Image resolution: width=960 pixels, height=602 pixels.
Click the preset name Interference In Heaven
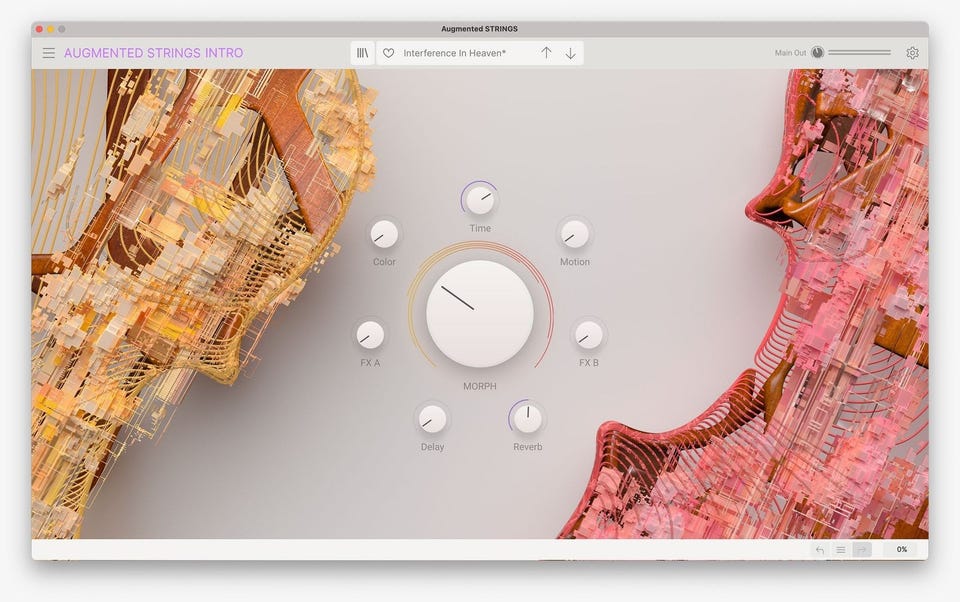tap(455, 53)
